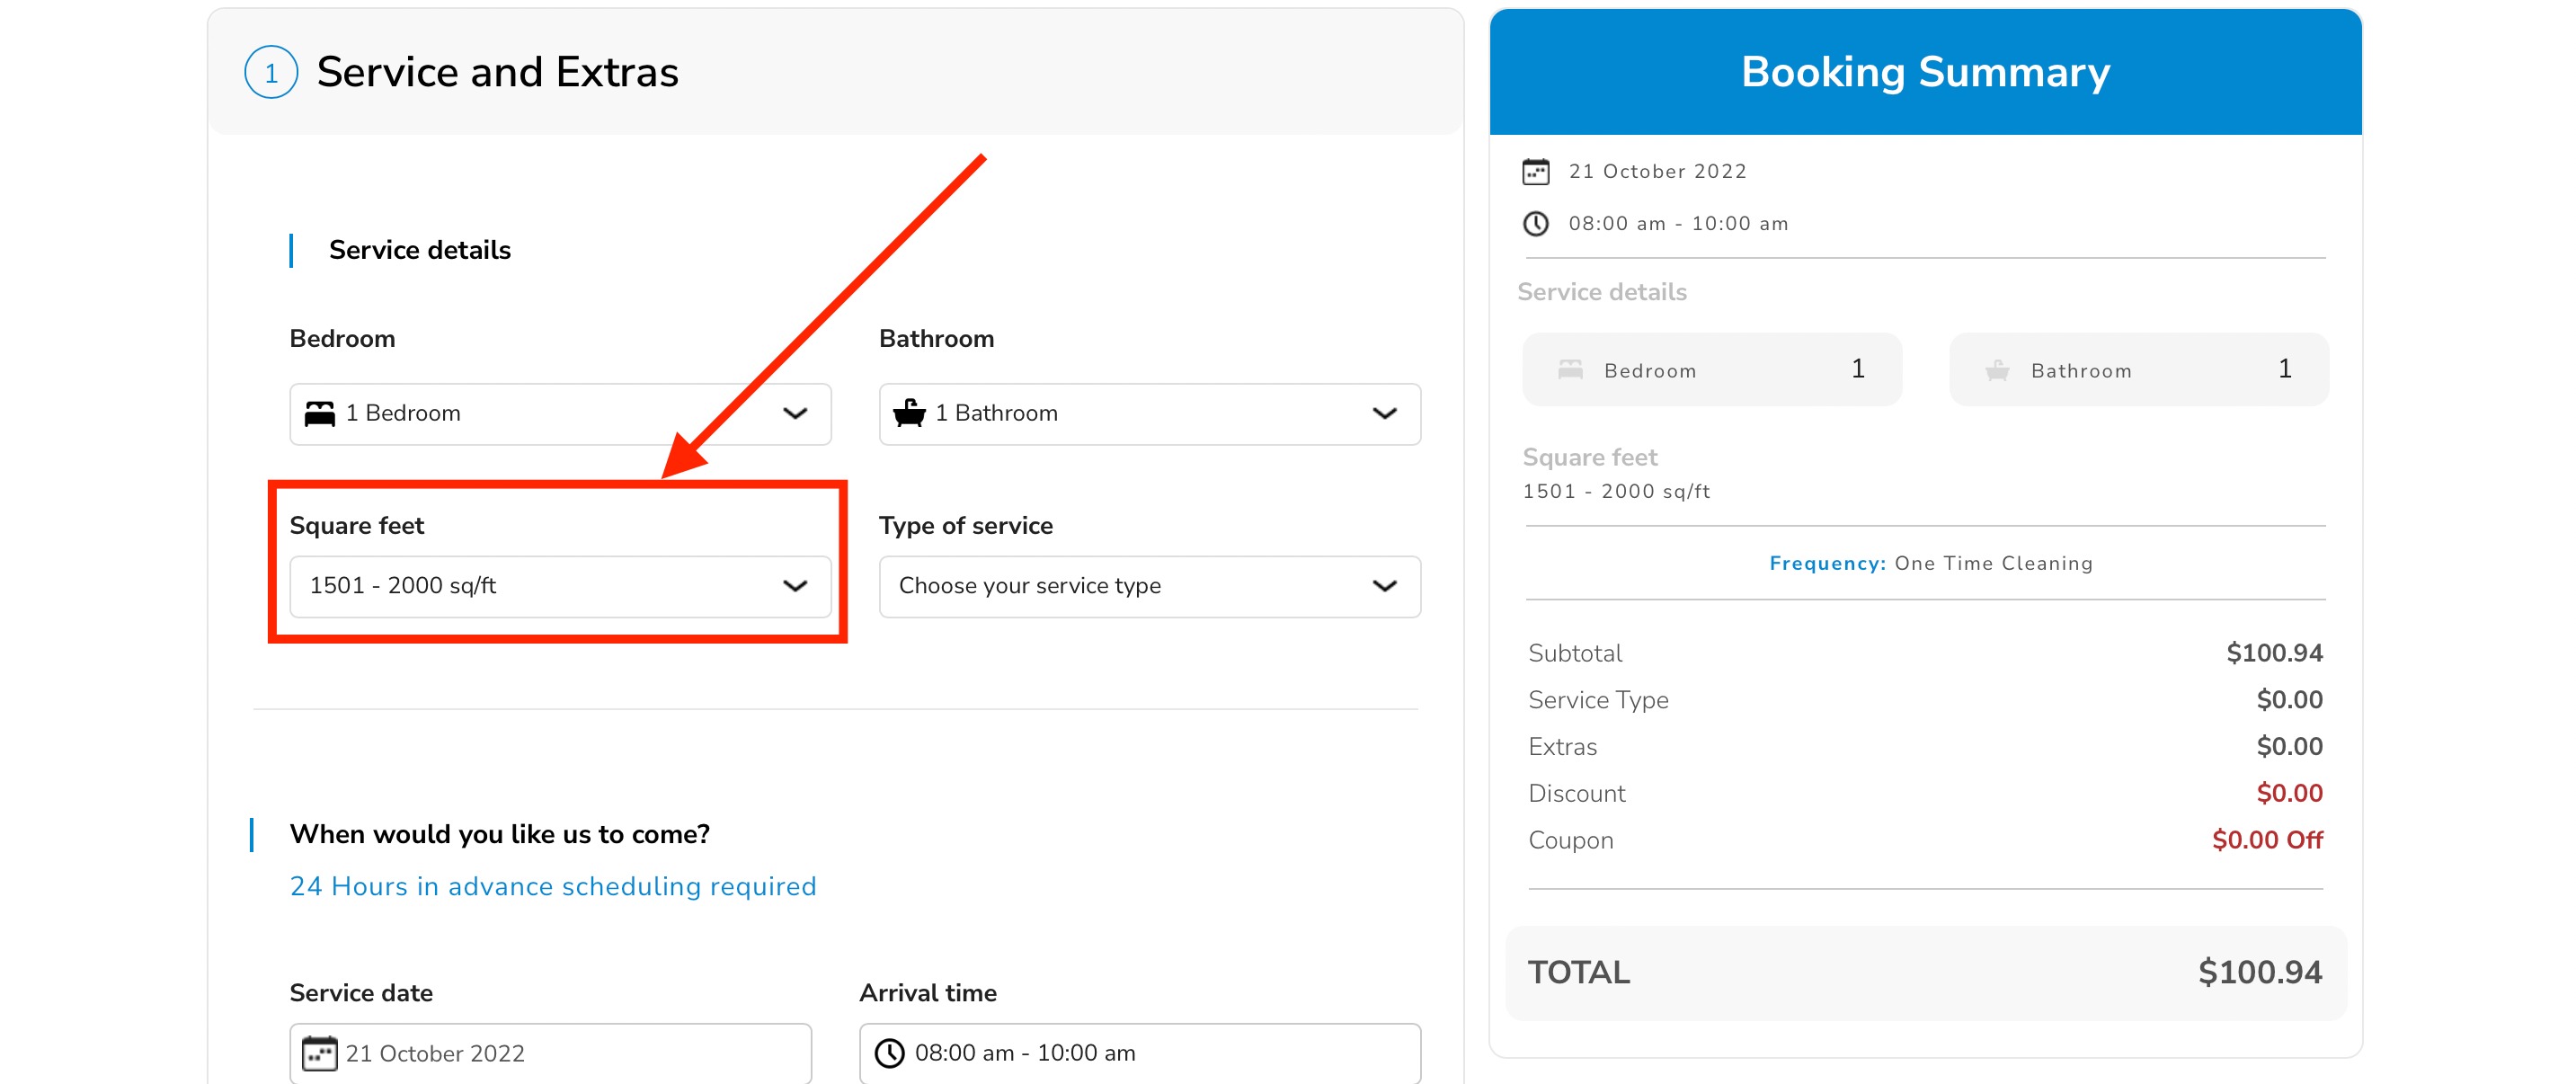Click the 'Square feet' field label in form

tap(357, 525)
